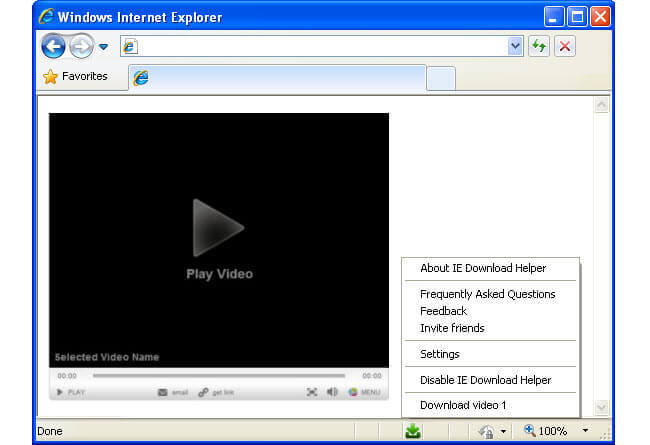
Task: Open the zoom level 100% dropdown arrow
Action: (x=586, y=431)
